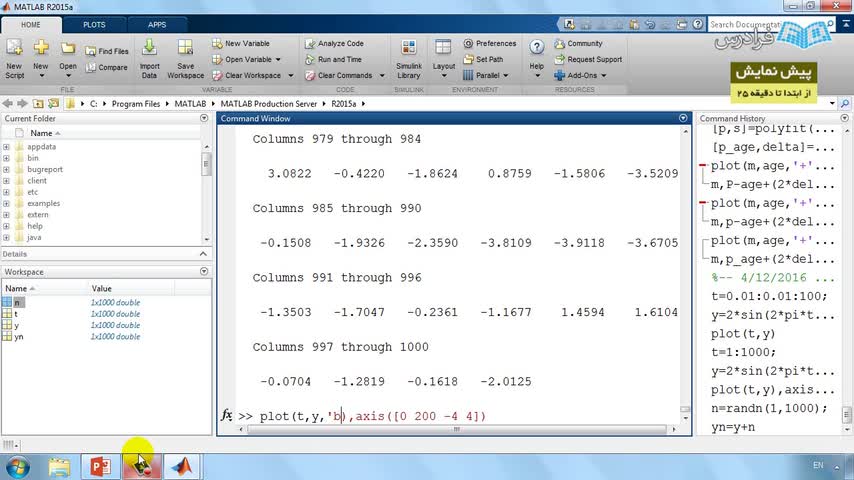854x480 pixels.
Task: Open the Command History actions menu
Action: tap(844, 118)
